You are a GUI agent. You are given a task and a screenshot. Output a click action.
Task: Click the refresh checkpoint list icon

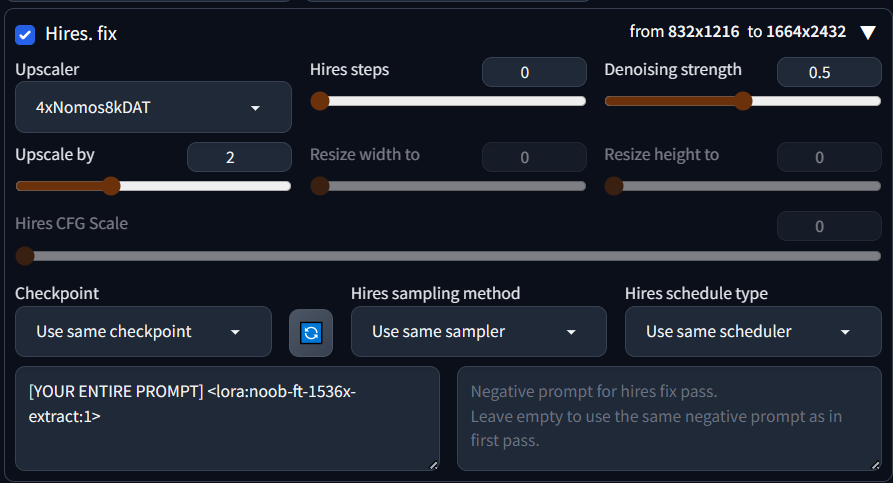click(311, 333)
